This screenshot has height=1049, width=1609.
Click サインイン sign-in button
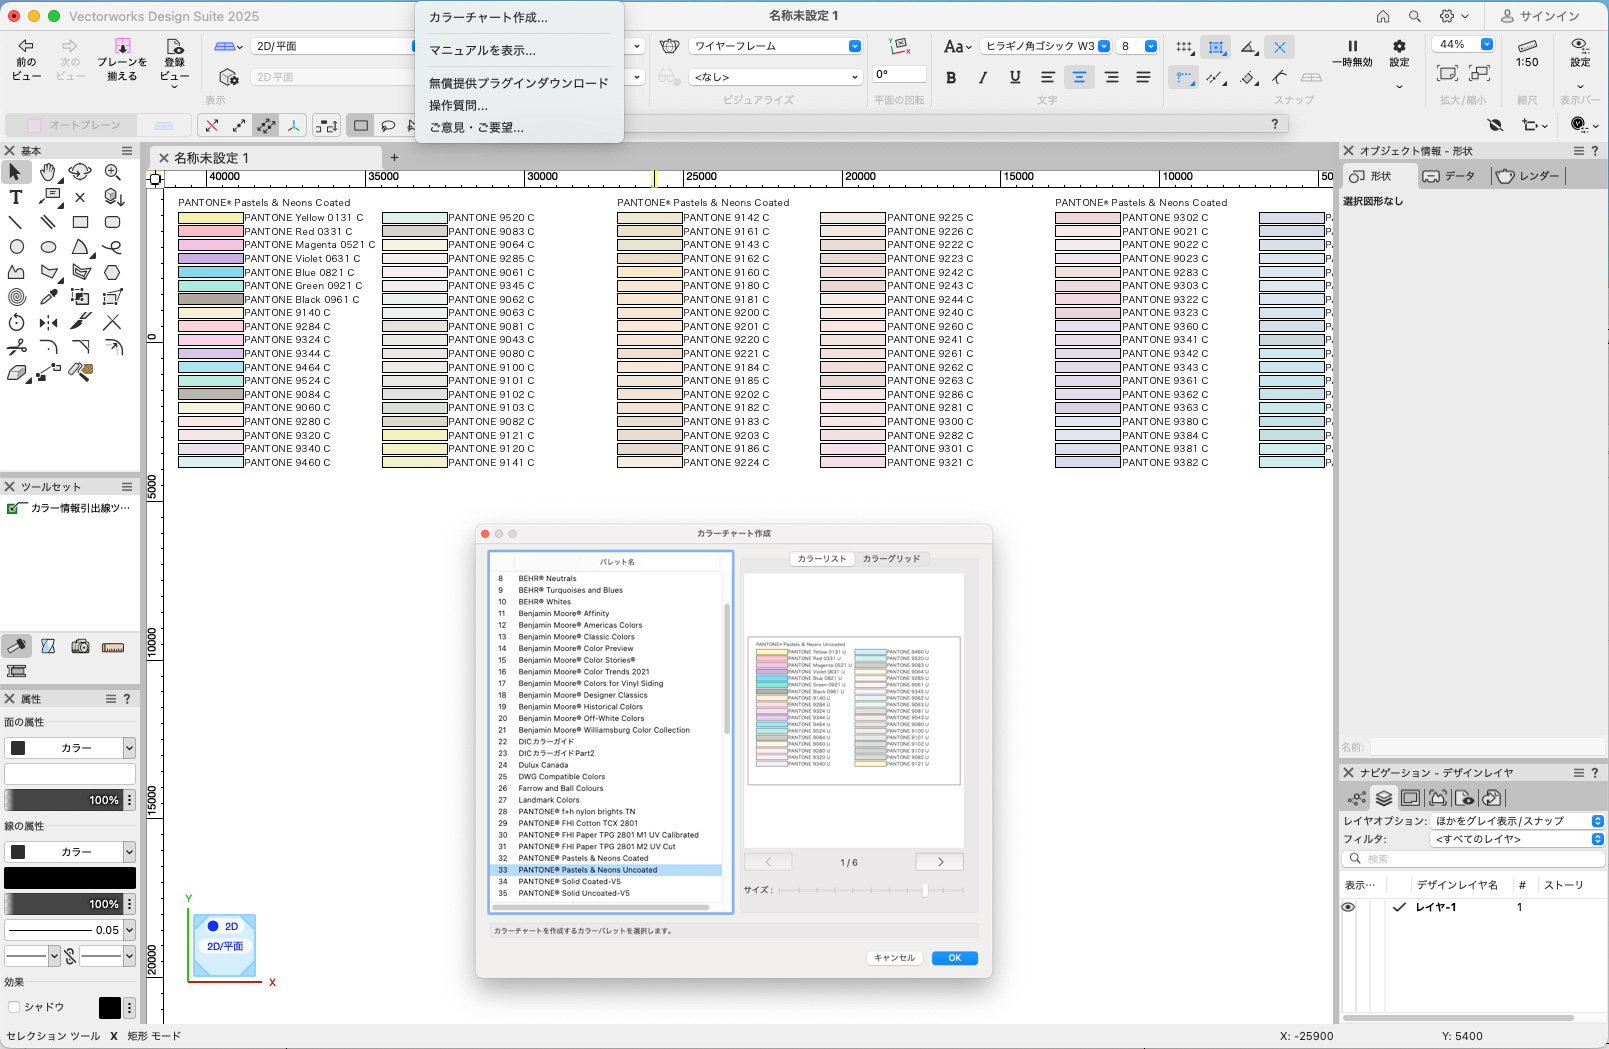[x=1540, y=16]
